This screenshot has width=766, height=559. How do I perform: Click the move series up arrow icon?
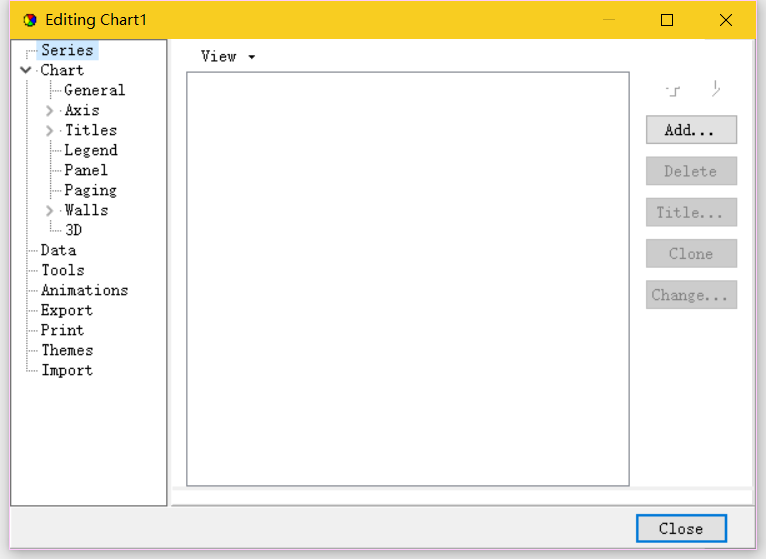pyautogui.click(x=673, y=90)
